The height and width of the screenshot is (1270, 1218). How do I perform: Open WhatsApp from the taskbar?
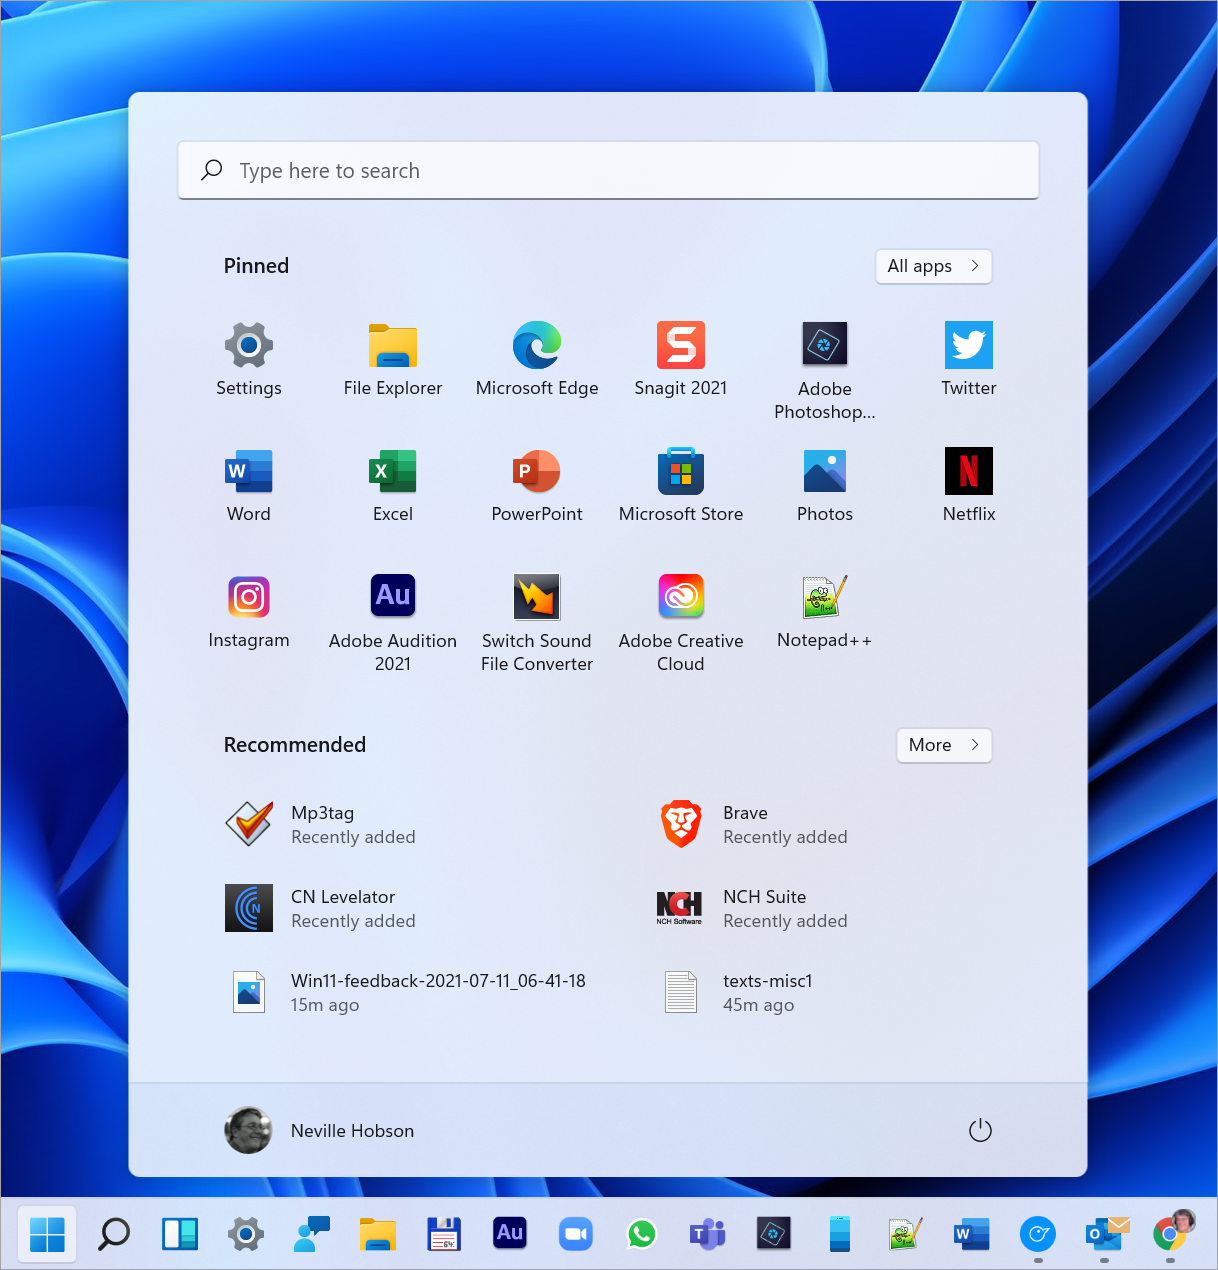(642, 1234)
